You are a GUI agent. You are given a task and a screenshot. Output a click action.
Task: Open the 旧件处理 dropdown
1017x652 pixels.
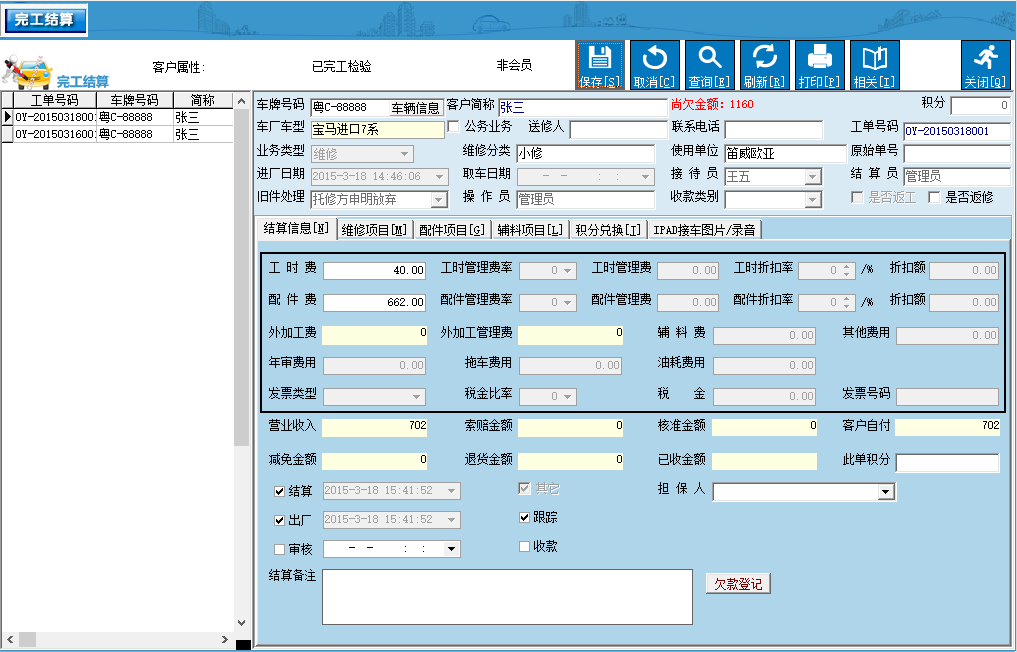[439, 200]
